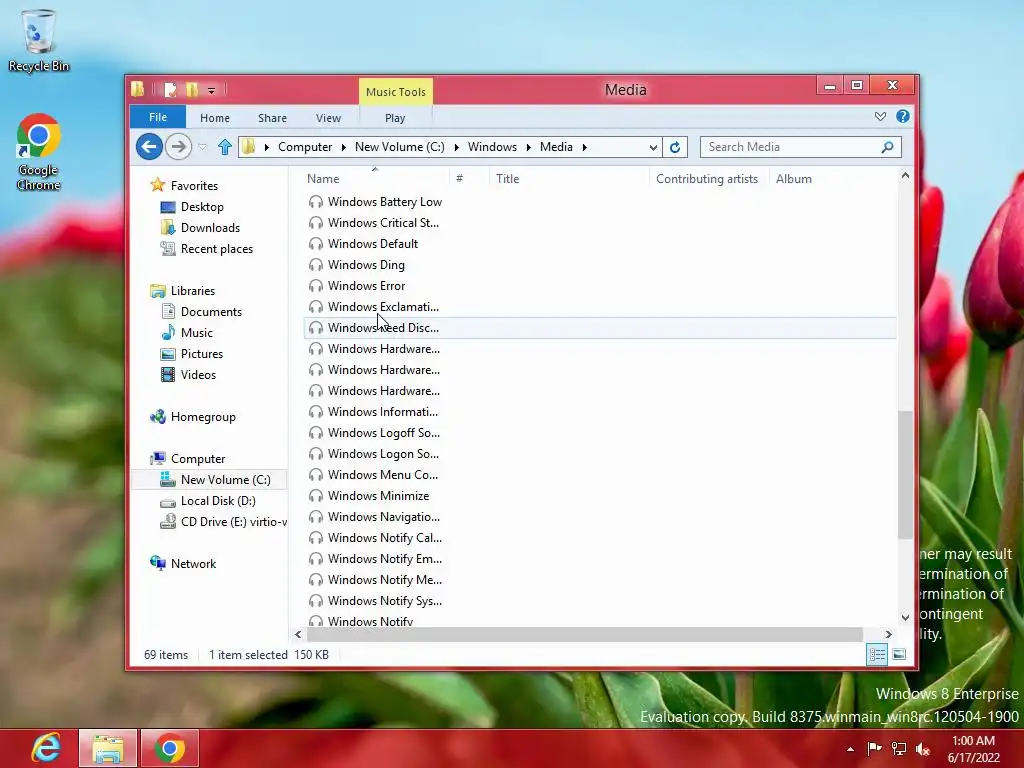
Task: Select the Windows Battery Low file
Action: point(385,202)
